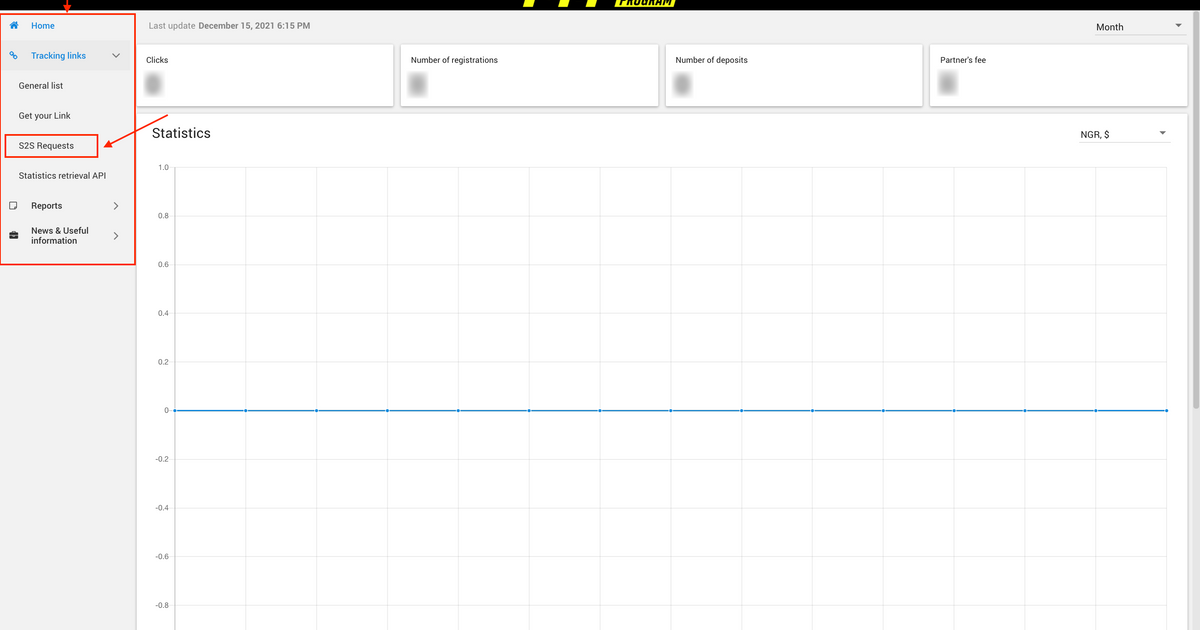
Task: Click the -0.2 y-axis label
Action: [x=161, y=459]
